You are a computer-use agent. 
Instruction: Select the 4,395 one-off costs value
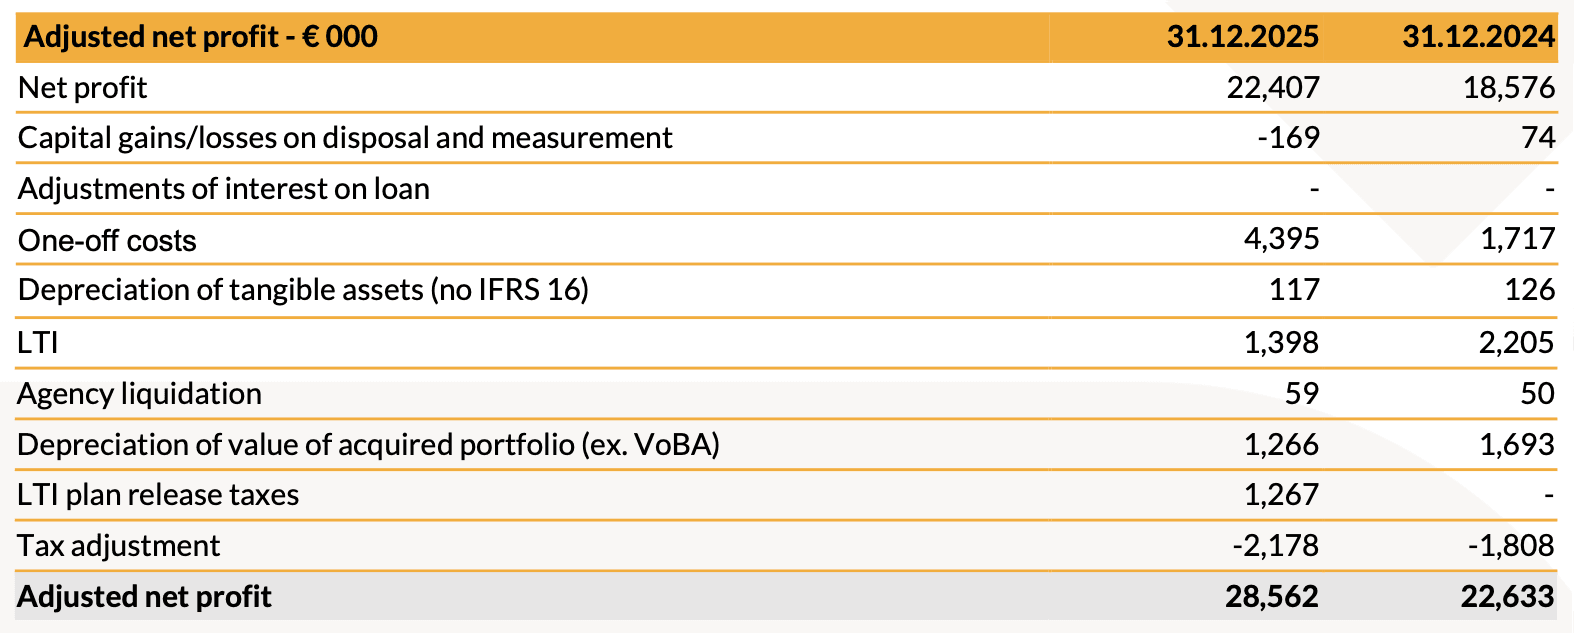pos(1281,239)
